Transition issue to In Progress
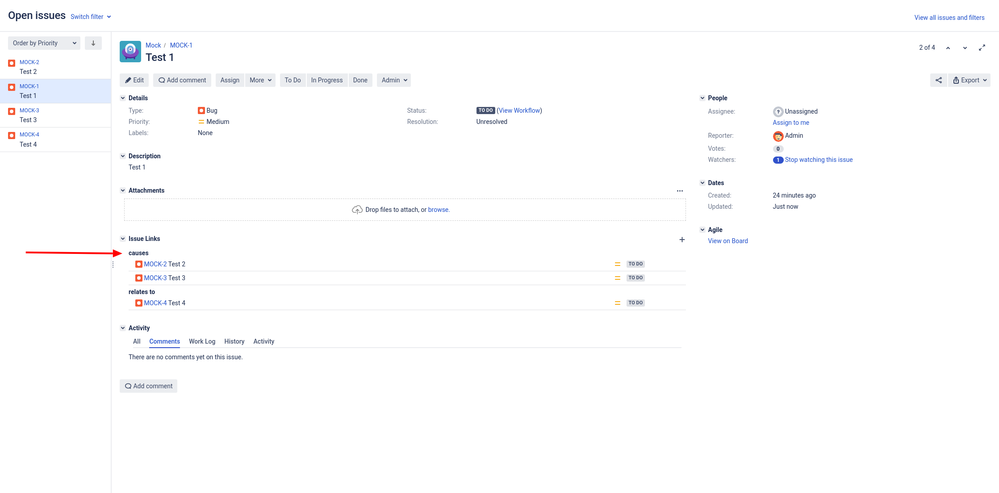The width and height of the screenshot is (999, 493). pyautogui.click(x=327, y=80)
